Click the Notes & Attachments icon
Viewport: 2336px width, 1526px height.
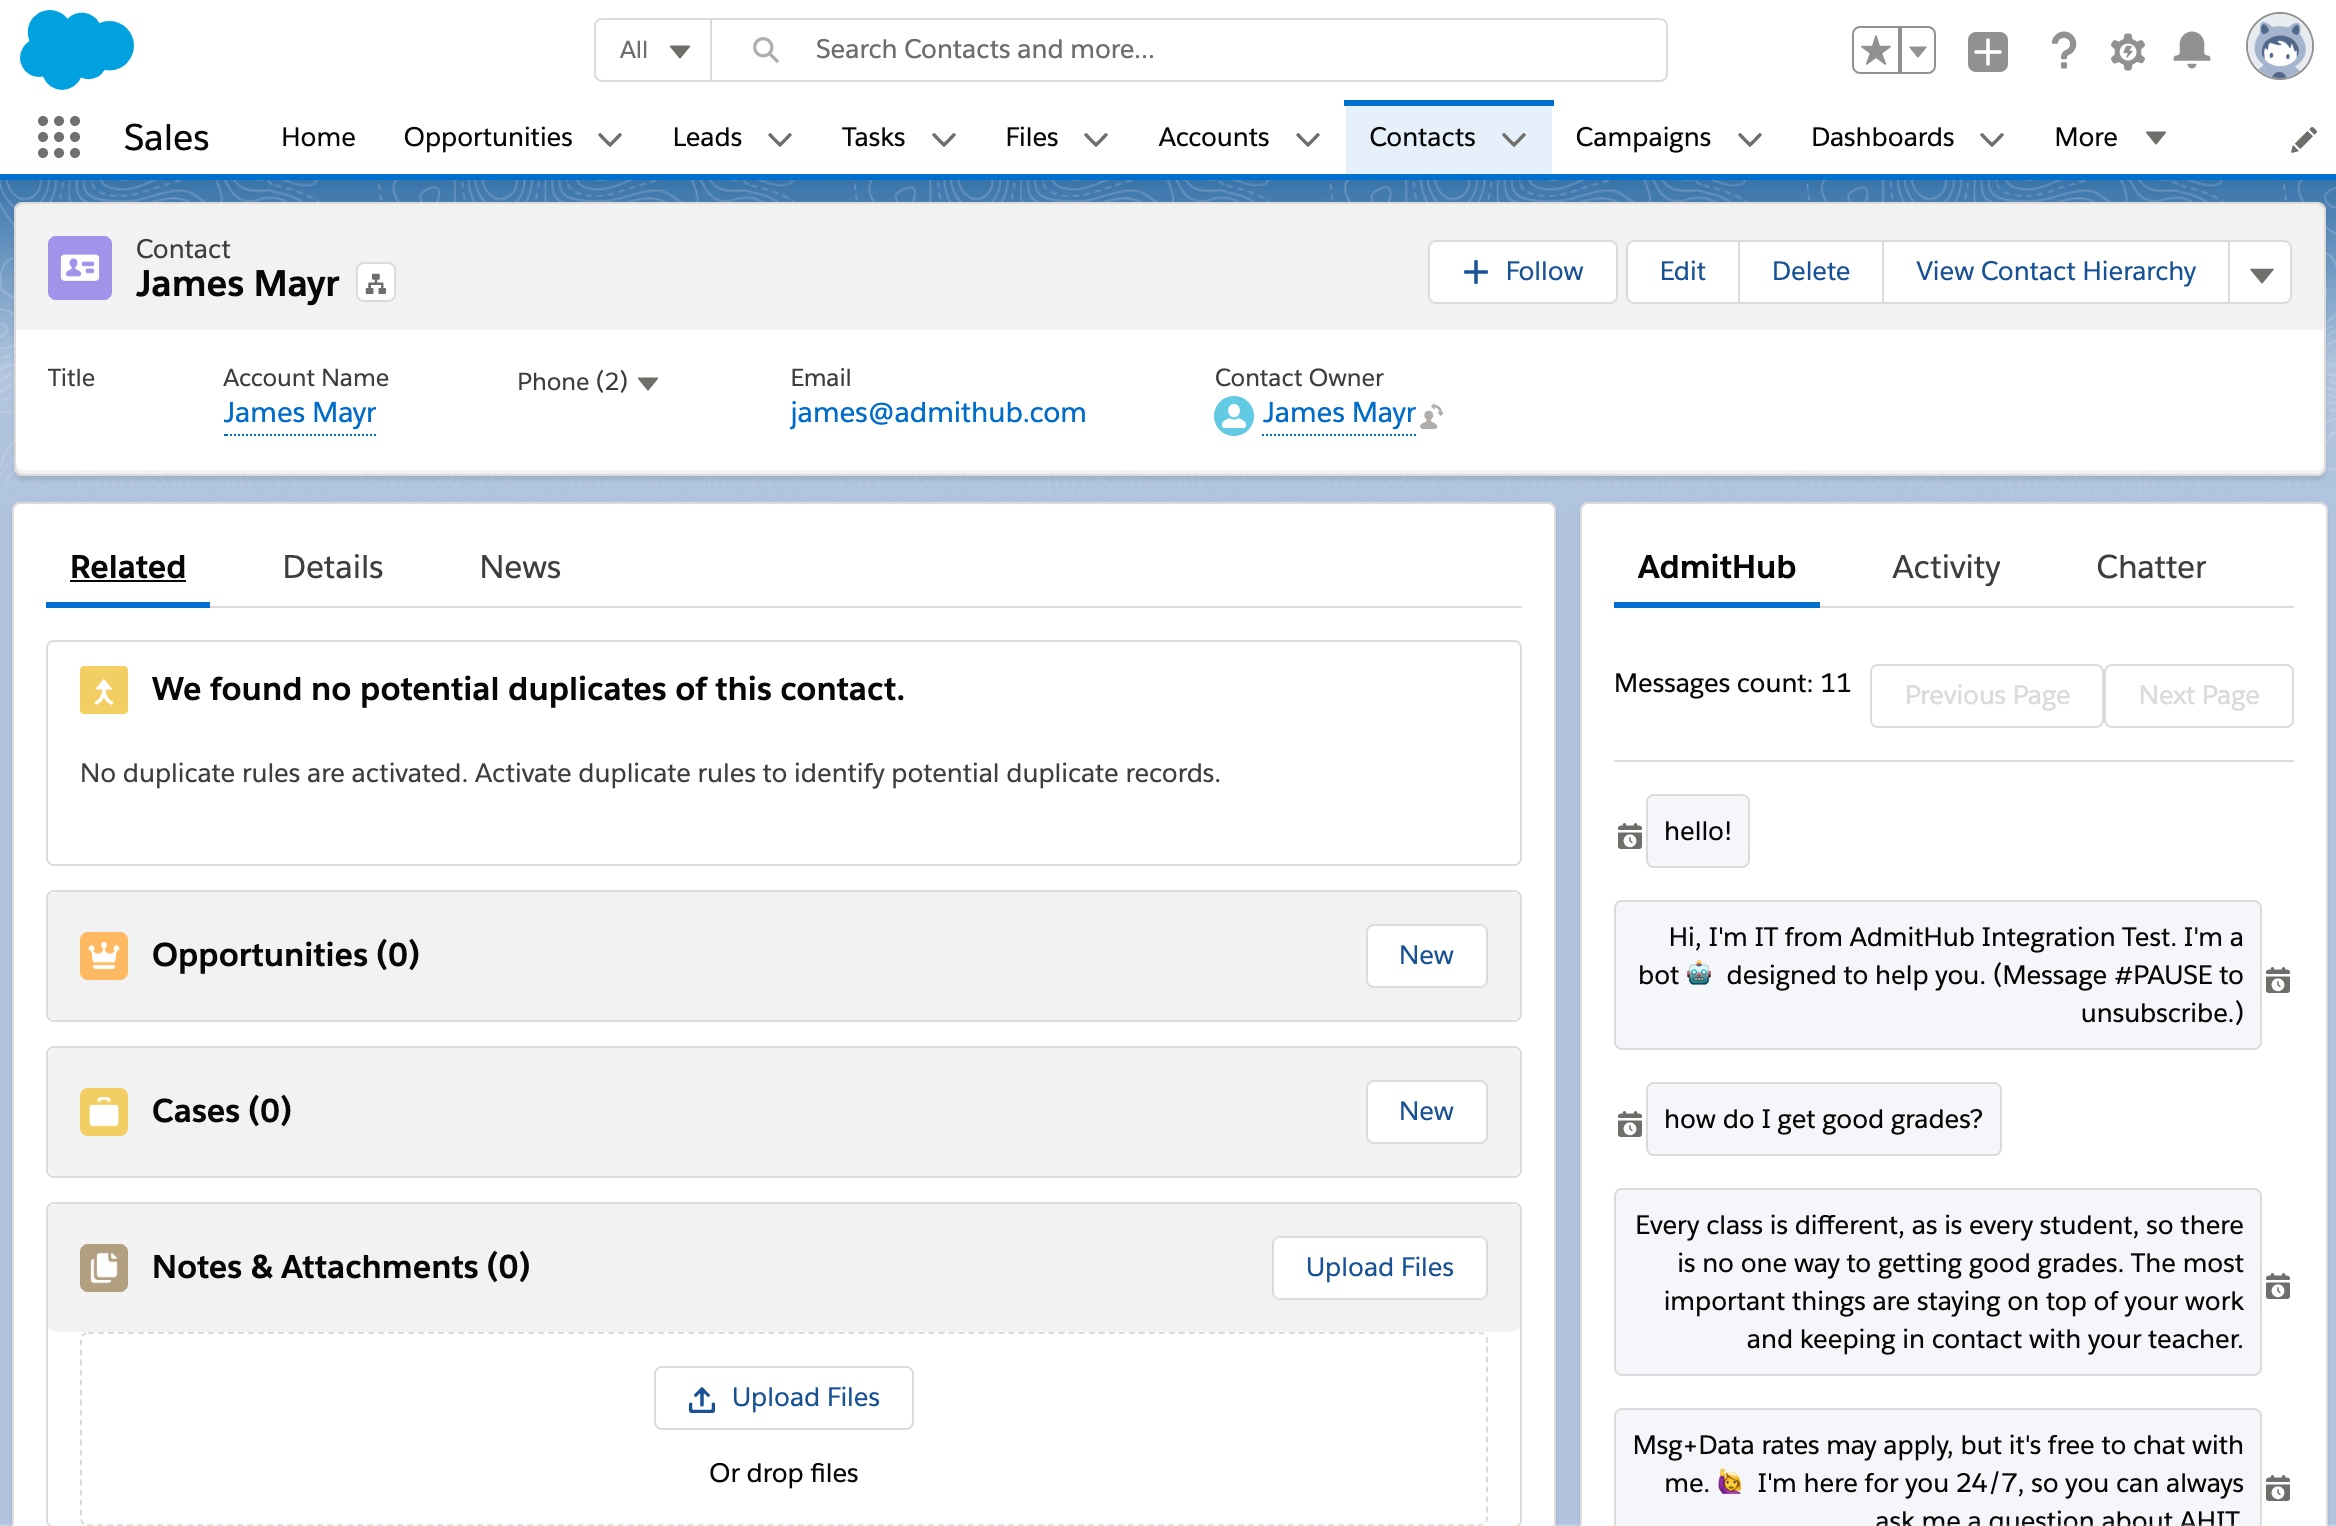pyautogui.click(x=104, y=1267)
